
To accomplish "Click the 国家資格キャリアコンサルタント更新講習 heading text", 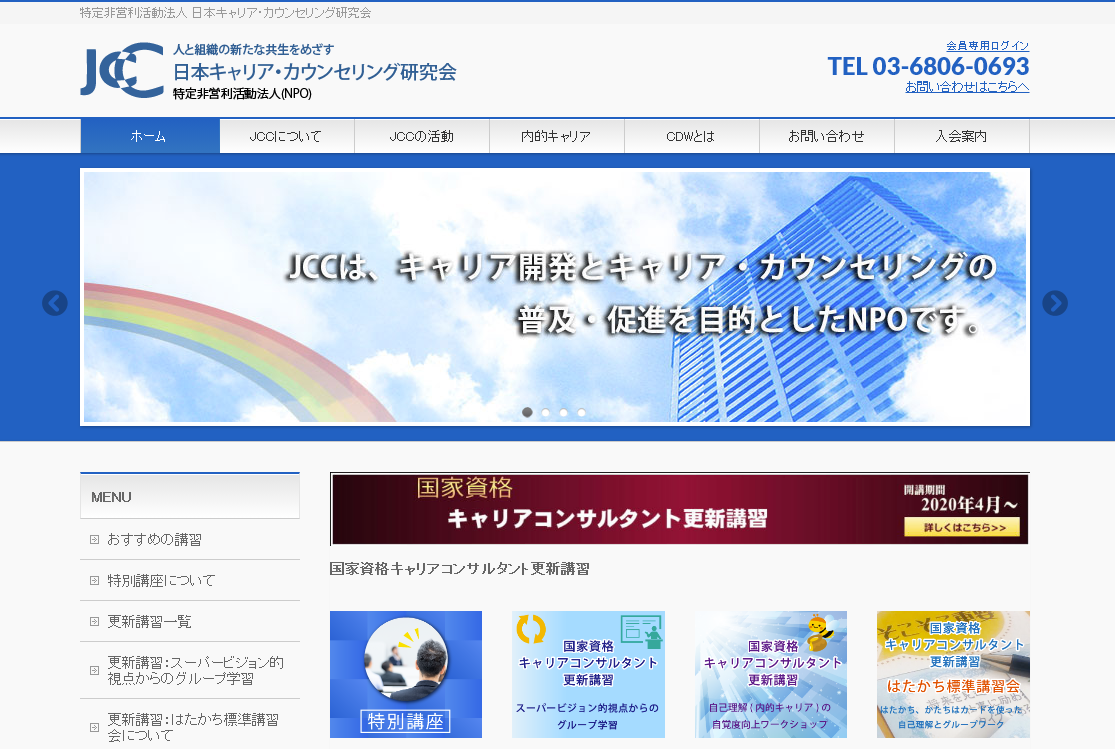I will click(459, 569).
